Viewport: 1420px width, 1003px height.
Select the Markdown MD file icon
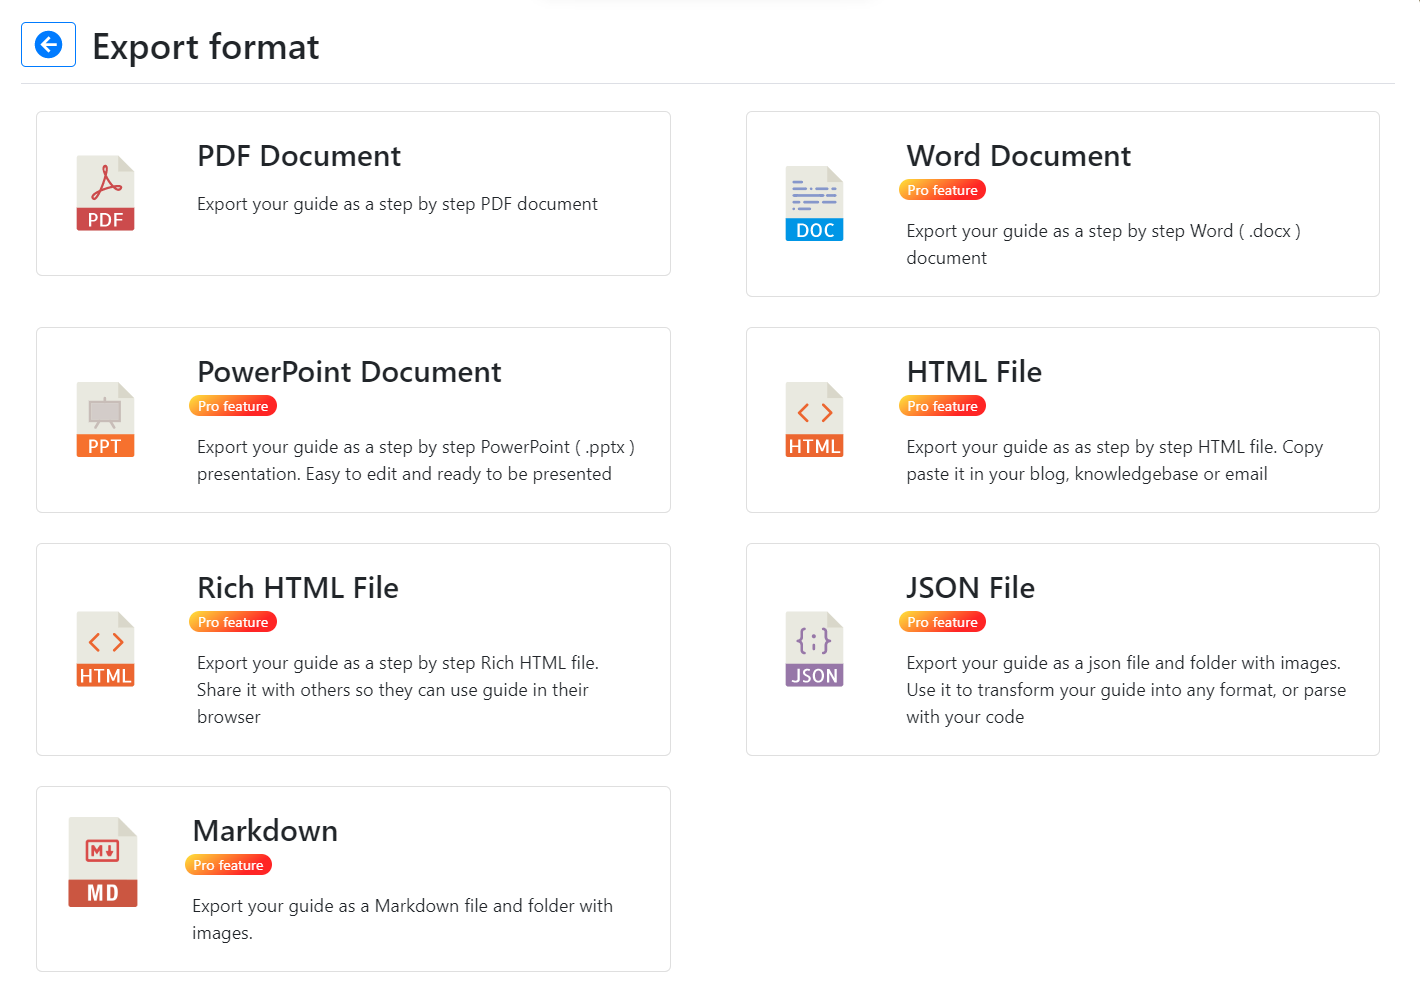tap(103, 862)
